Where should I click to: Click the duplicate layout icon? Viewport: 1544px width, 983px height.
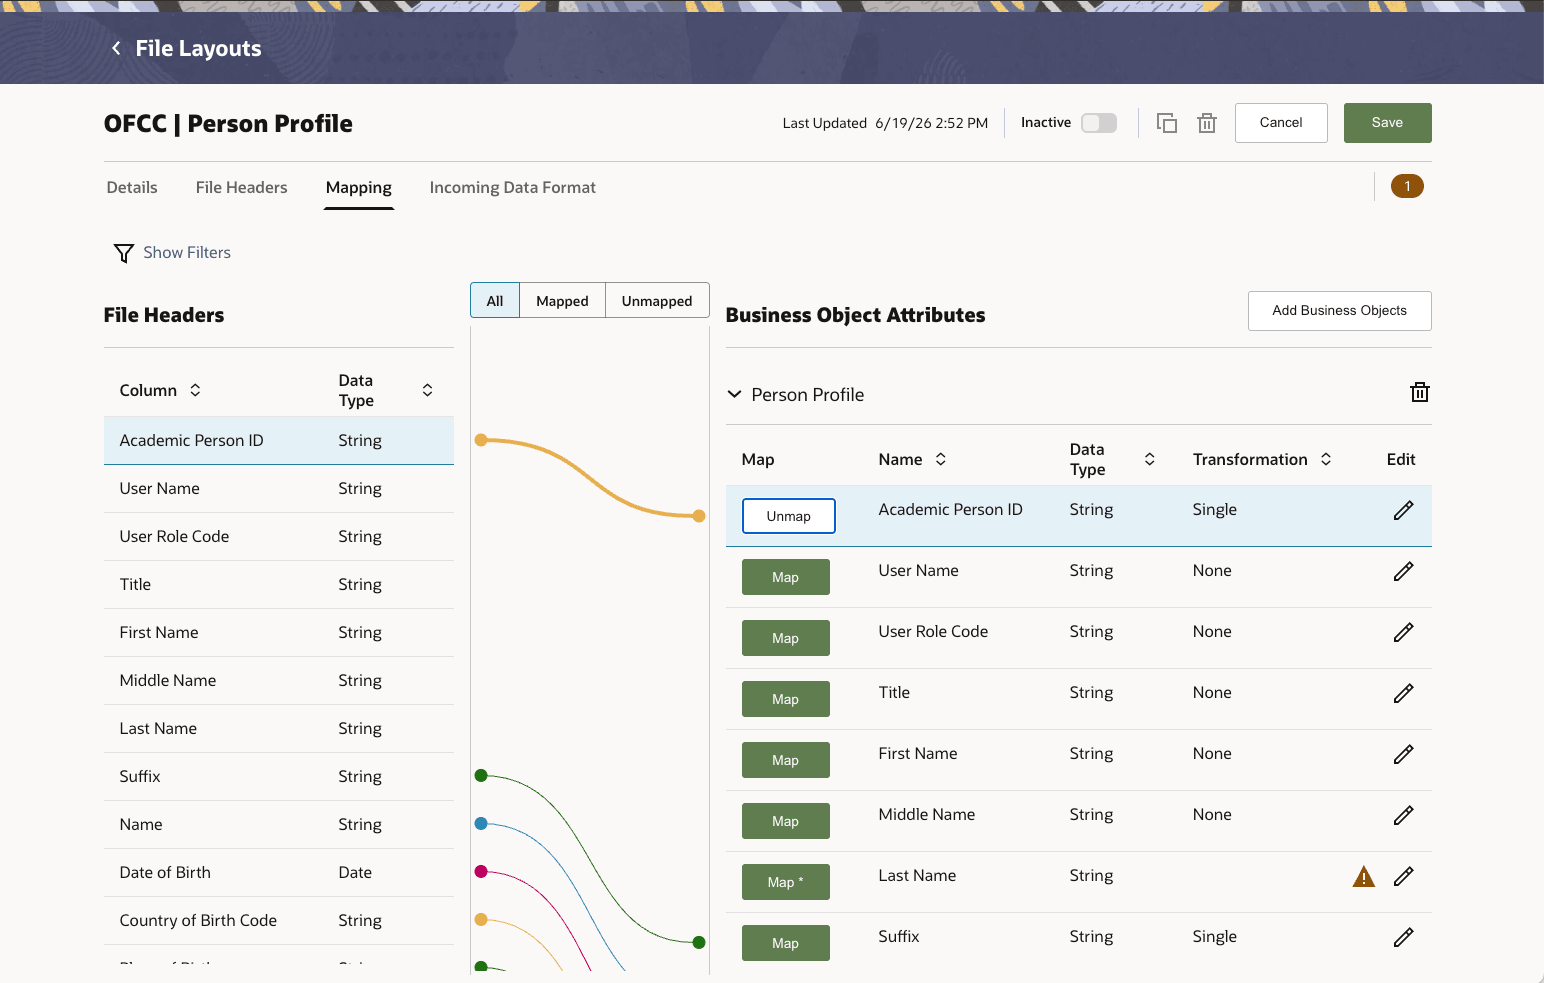pyautogui.click(x=1166, y=123)
